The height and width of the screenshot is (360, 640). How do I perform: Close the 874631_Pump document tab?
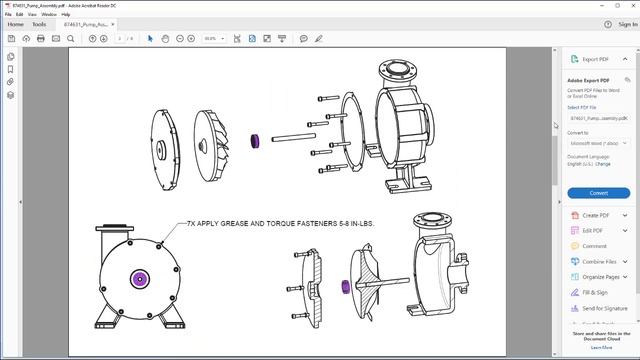pyautogui.click(x=113, y=24)
